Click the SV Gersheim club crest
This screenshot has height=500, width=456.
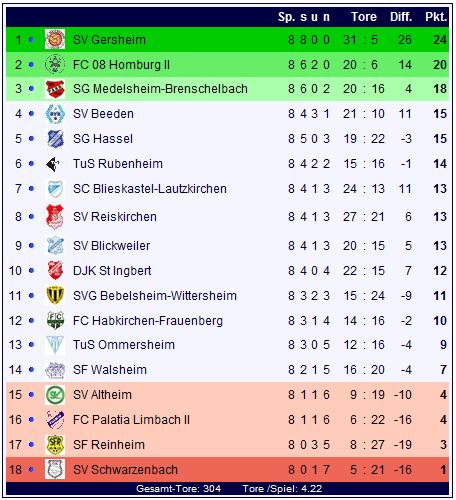pyautogui.click(x=55, y=39)
